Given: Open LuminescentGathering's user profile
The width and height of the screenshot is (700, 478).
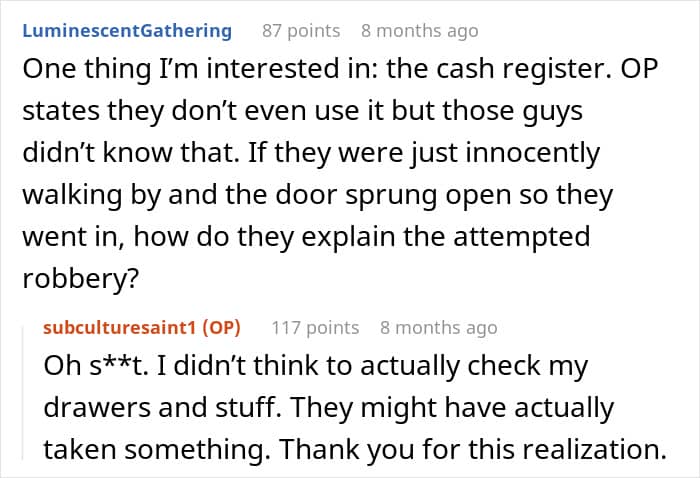Looking at the screenshot, I should (x=127, y=31).
